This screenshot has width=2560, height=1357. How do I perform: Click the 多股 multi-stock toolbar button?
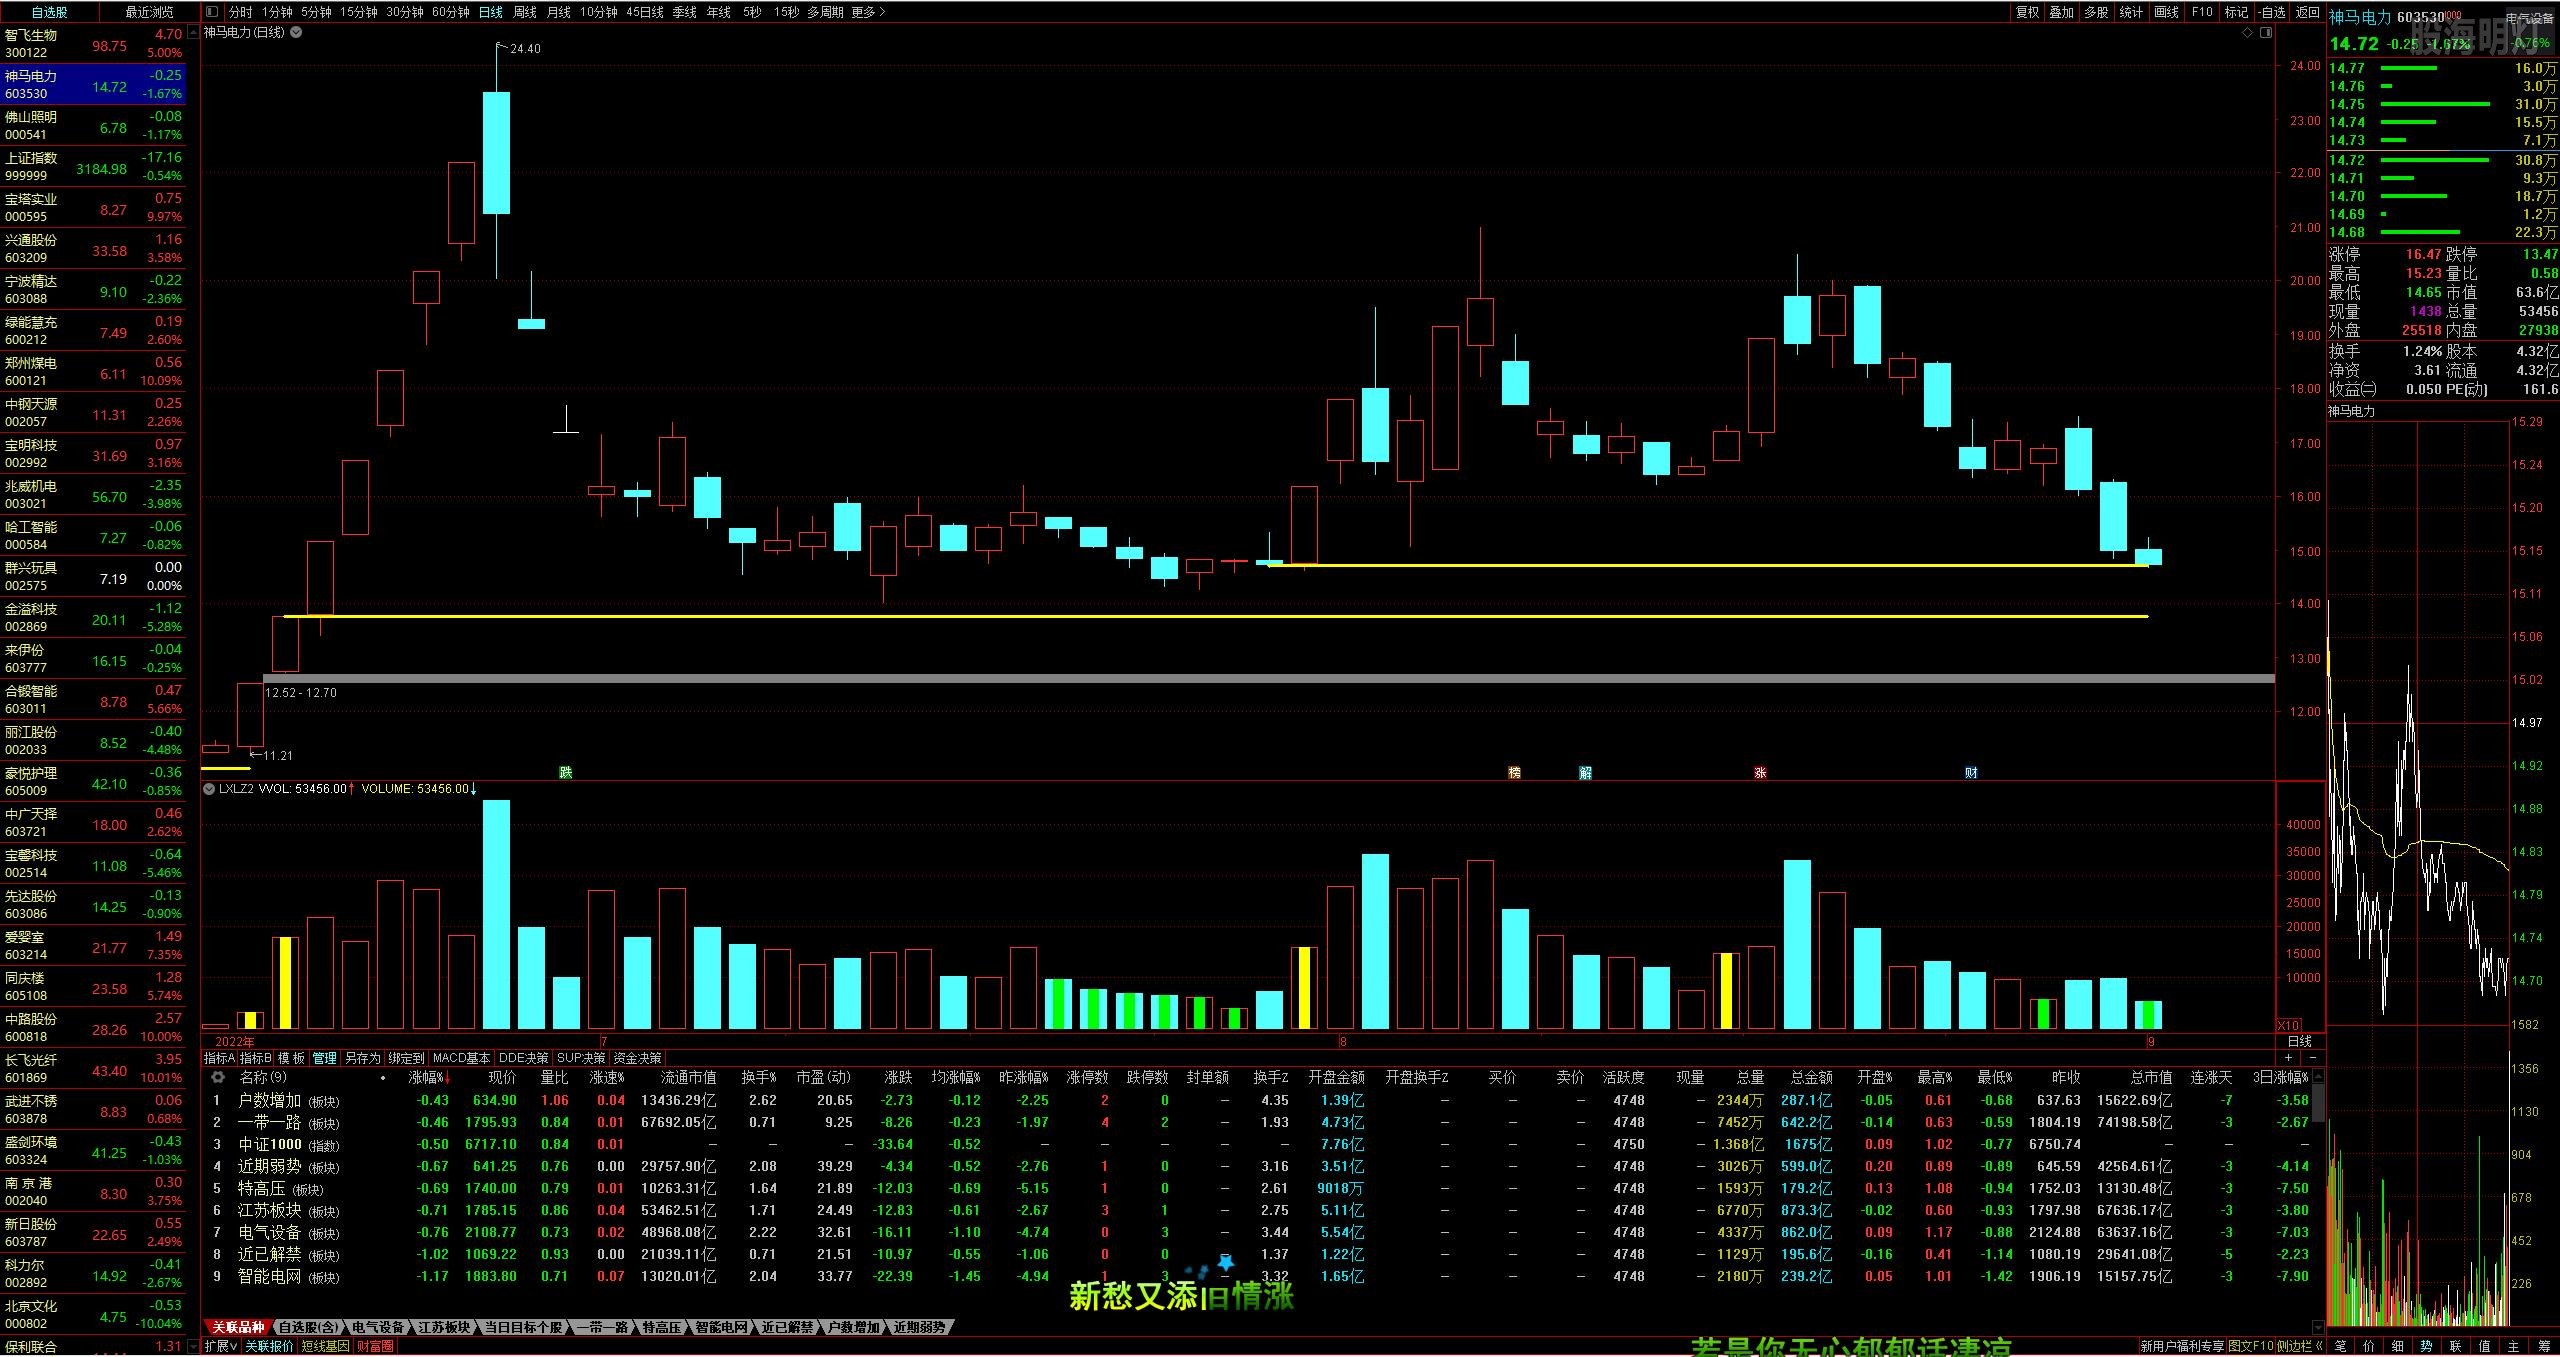point(2097,12)
